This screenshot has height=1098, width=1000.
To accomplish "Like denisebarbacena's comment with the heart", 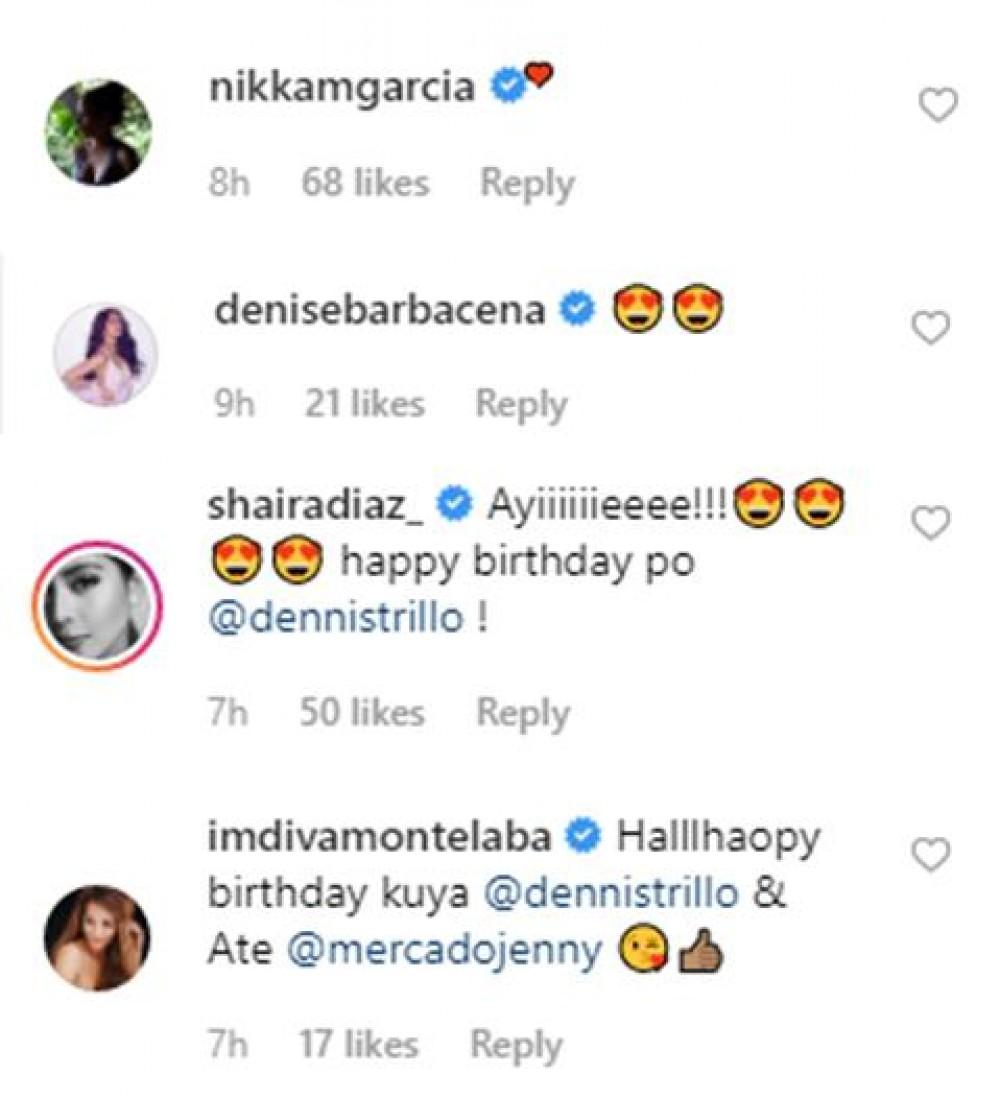I will pos(931,328).
